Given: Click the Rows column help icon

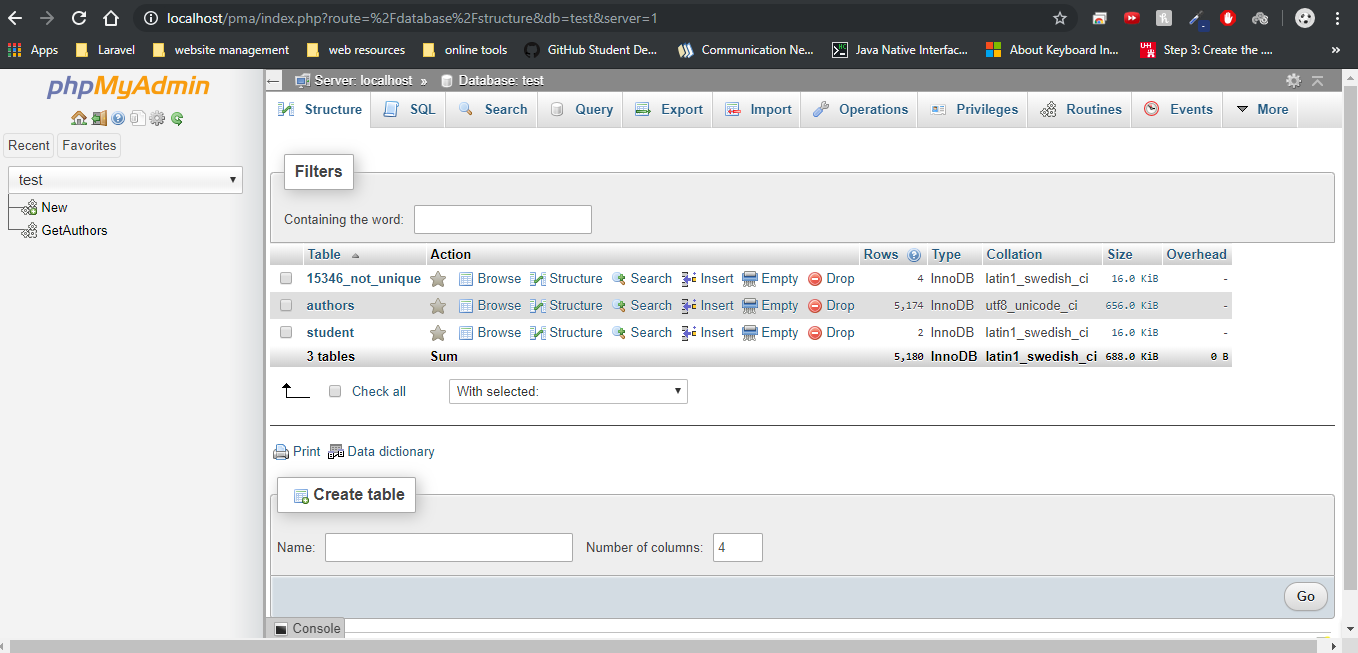Looking at the screenshot, I should pos(913,255).
